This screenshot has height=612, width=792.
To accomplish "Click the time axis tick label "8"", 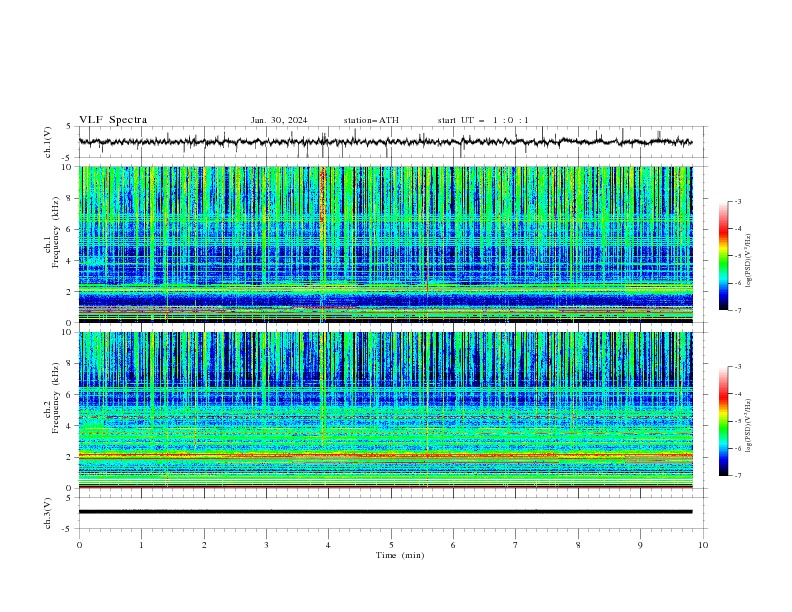I will [x=578, y=545].
